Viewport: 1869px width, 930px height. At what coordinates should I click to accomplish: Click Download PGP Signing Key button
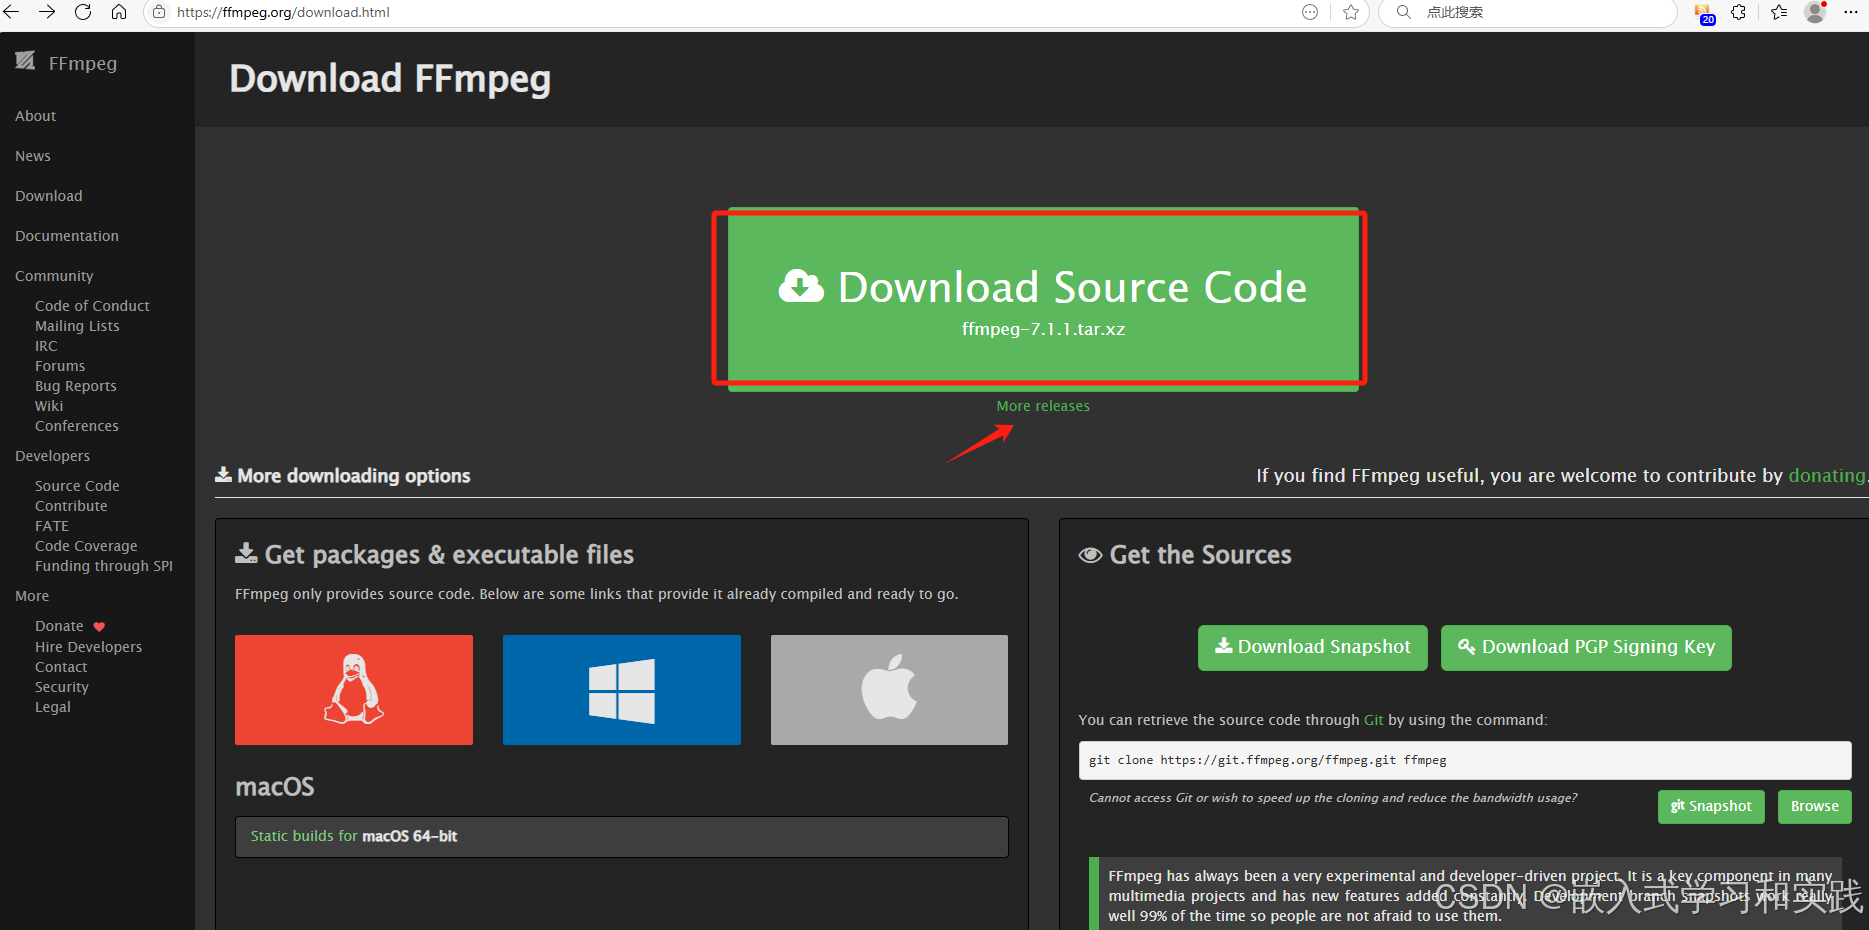click(x=1586, y=648)
